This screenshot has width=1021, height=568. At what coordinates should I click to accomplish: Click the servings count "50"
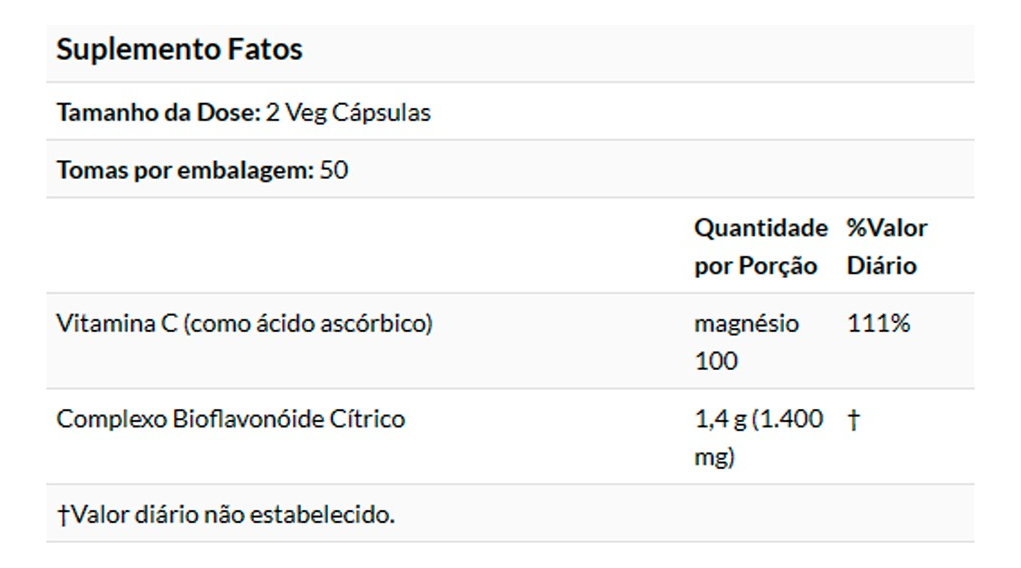coord(334,170)
